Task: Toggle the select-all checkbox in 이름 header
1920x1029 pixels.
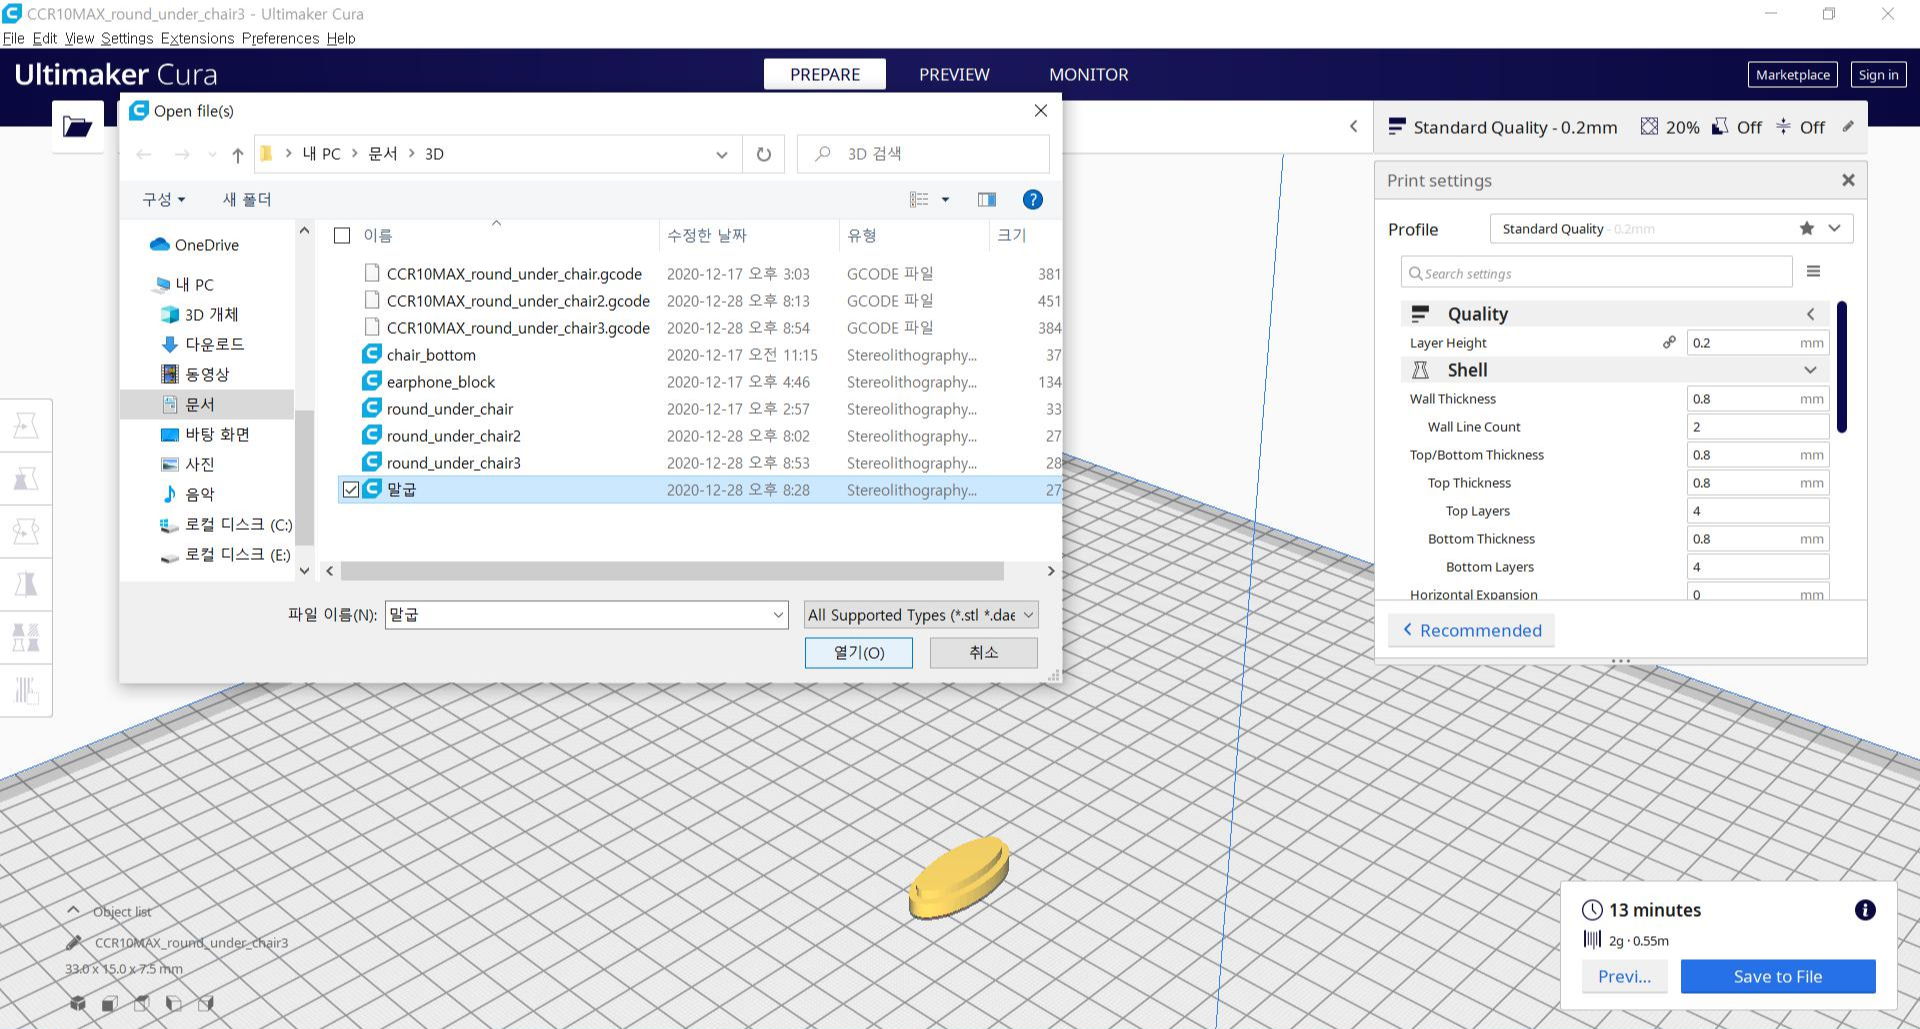Action: (342, 235)
